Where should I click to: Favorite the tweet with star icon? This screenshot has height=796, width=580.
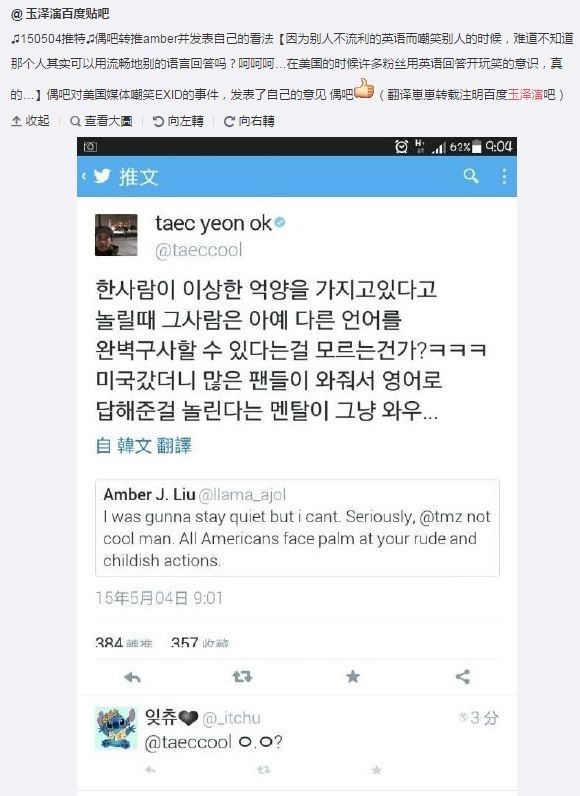pyautogui.click(x=353, y=676)
